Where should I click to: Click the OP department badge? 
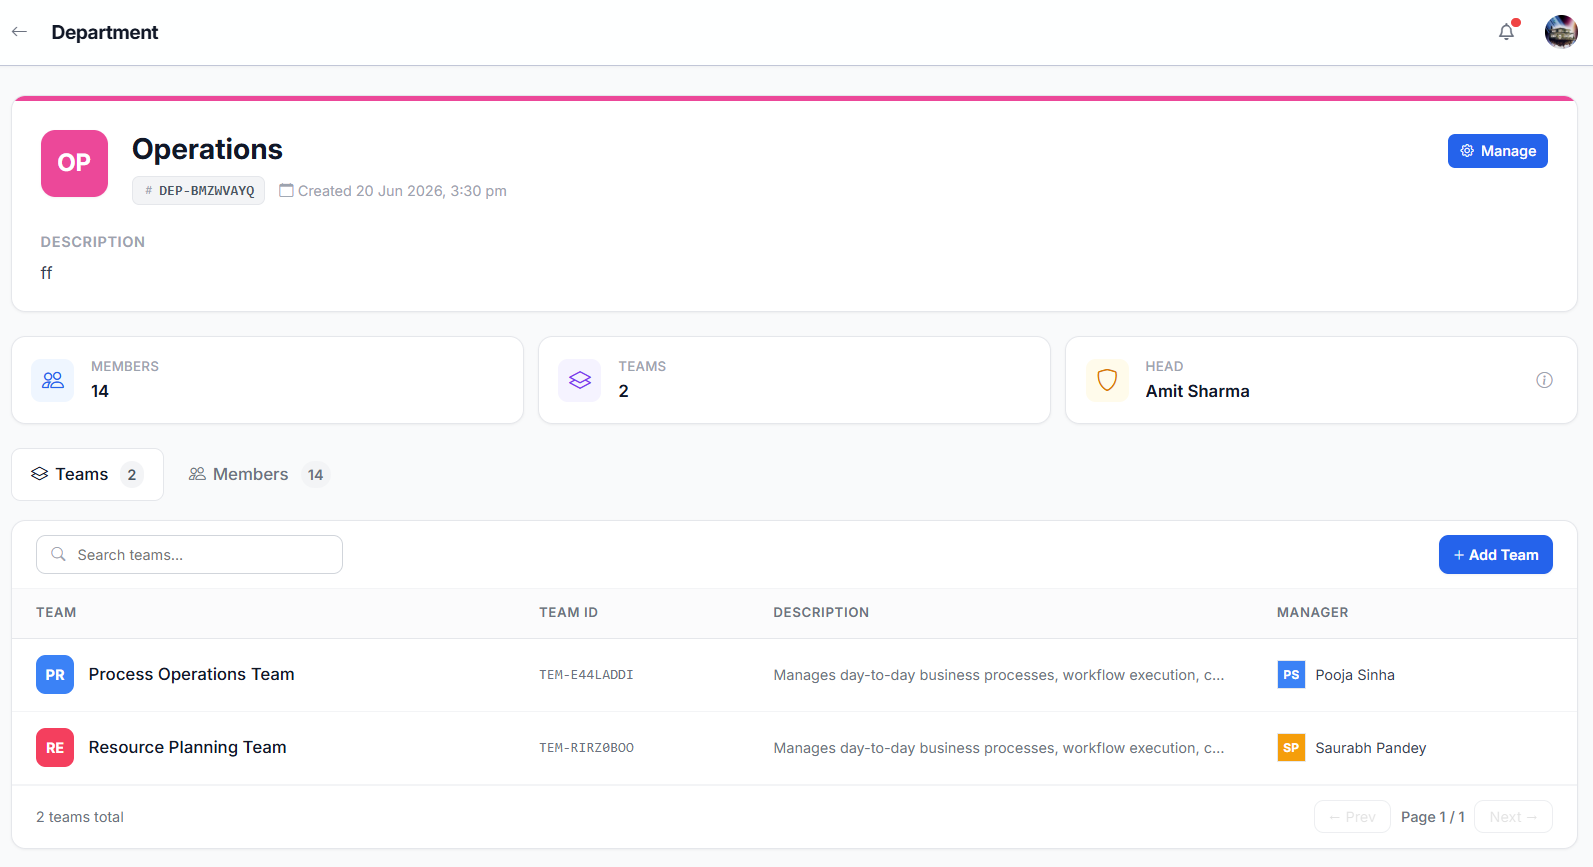pyautogui.click(x=74, y=163)
